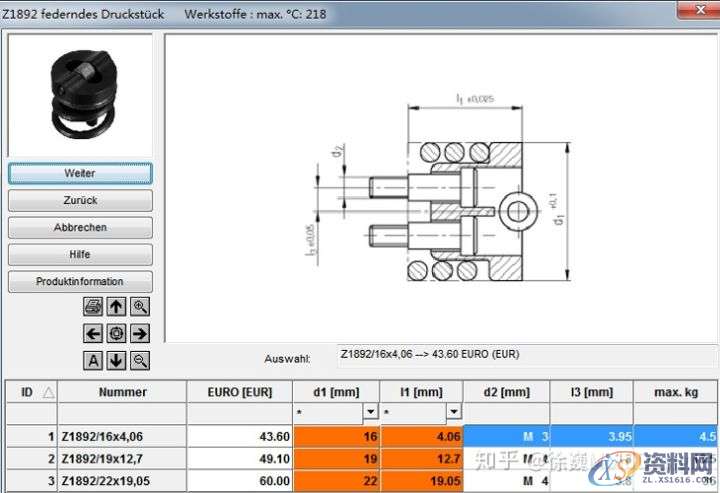
Task: Pan drawing right with right arrow
Action: click(140, 333)
